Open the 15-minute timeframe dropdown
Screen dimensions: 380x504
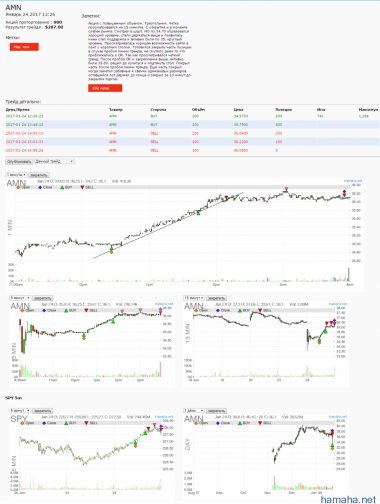click(x=194, y=298)
